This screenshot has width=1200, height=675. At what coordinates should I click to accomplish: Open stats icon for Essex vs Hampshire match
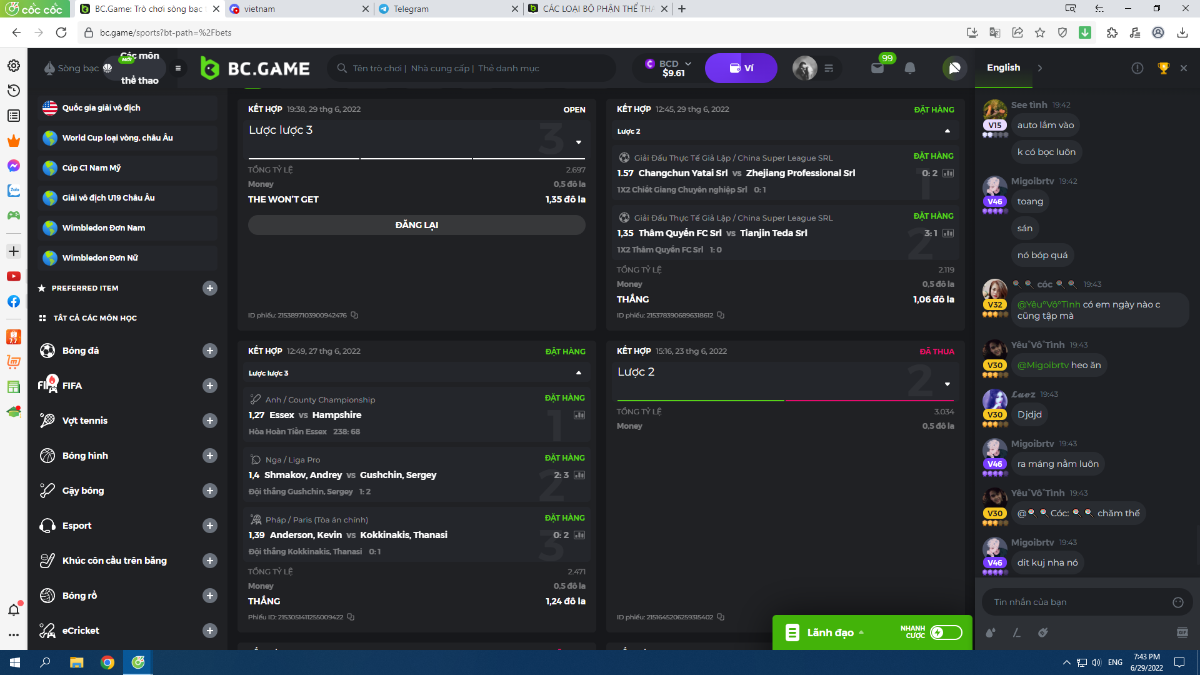[579, 414]
